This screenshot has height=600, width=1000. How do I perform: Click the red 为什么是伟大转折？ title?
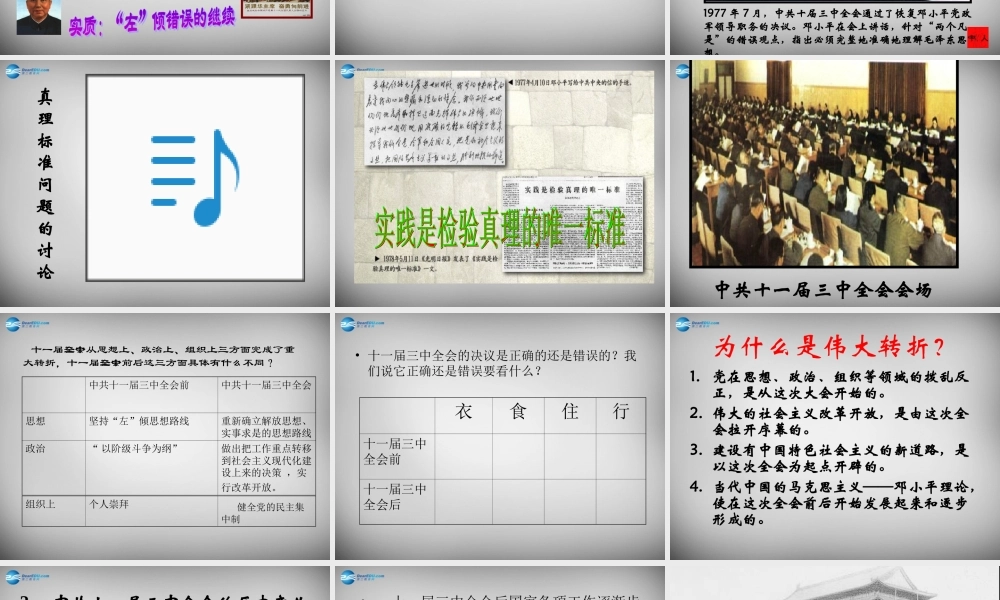pos(829,348)
